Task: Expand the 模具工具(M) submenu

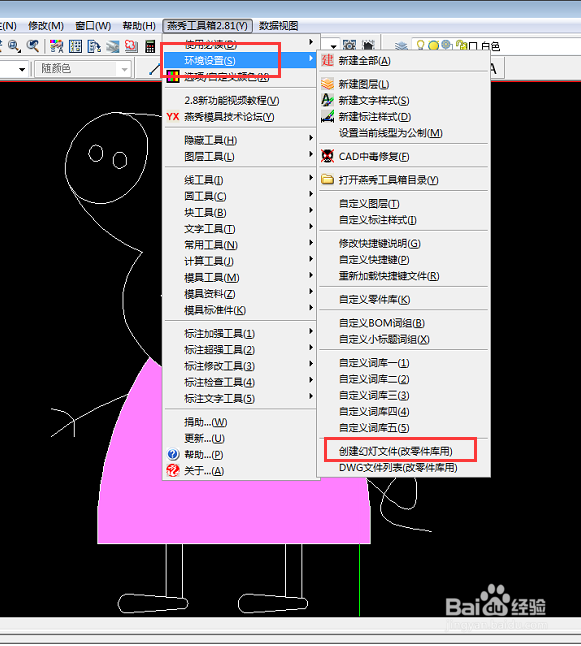Action: pyautogui.click(x=239, y=278)
